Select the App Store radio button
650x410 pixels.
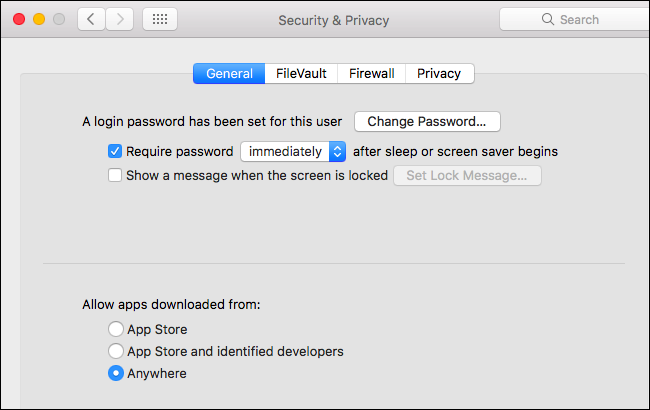tap(116, 329)
